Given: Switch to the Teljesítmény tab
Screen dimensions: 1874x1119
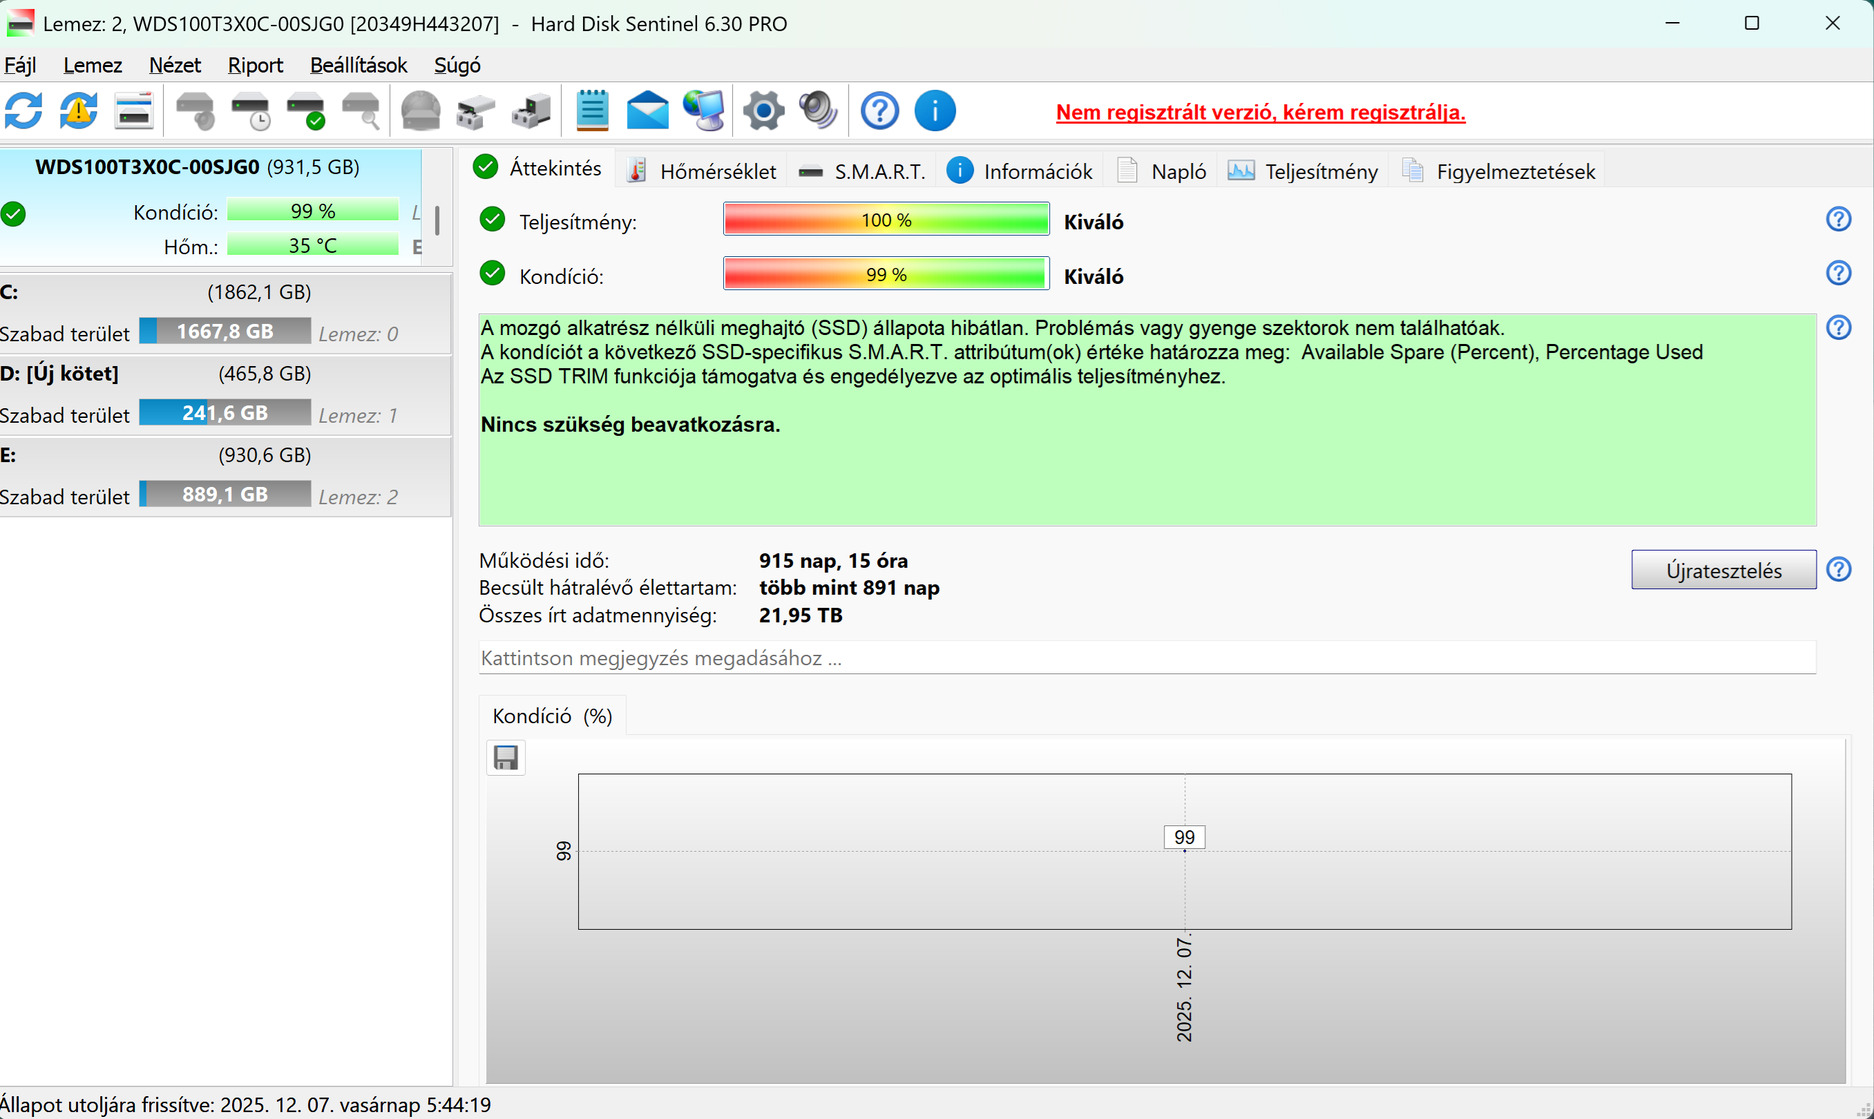Looking at the screenshot, I should point(1303,171).
